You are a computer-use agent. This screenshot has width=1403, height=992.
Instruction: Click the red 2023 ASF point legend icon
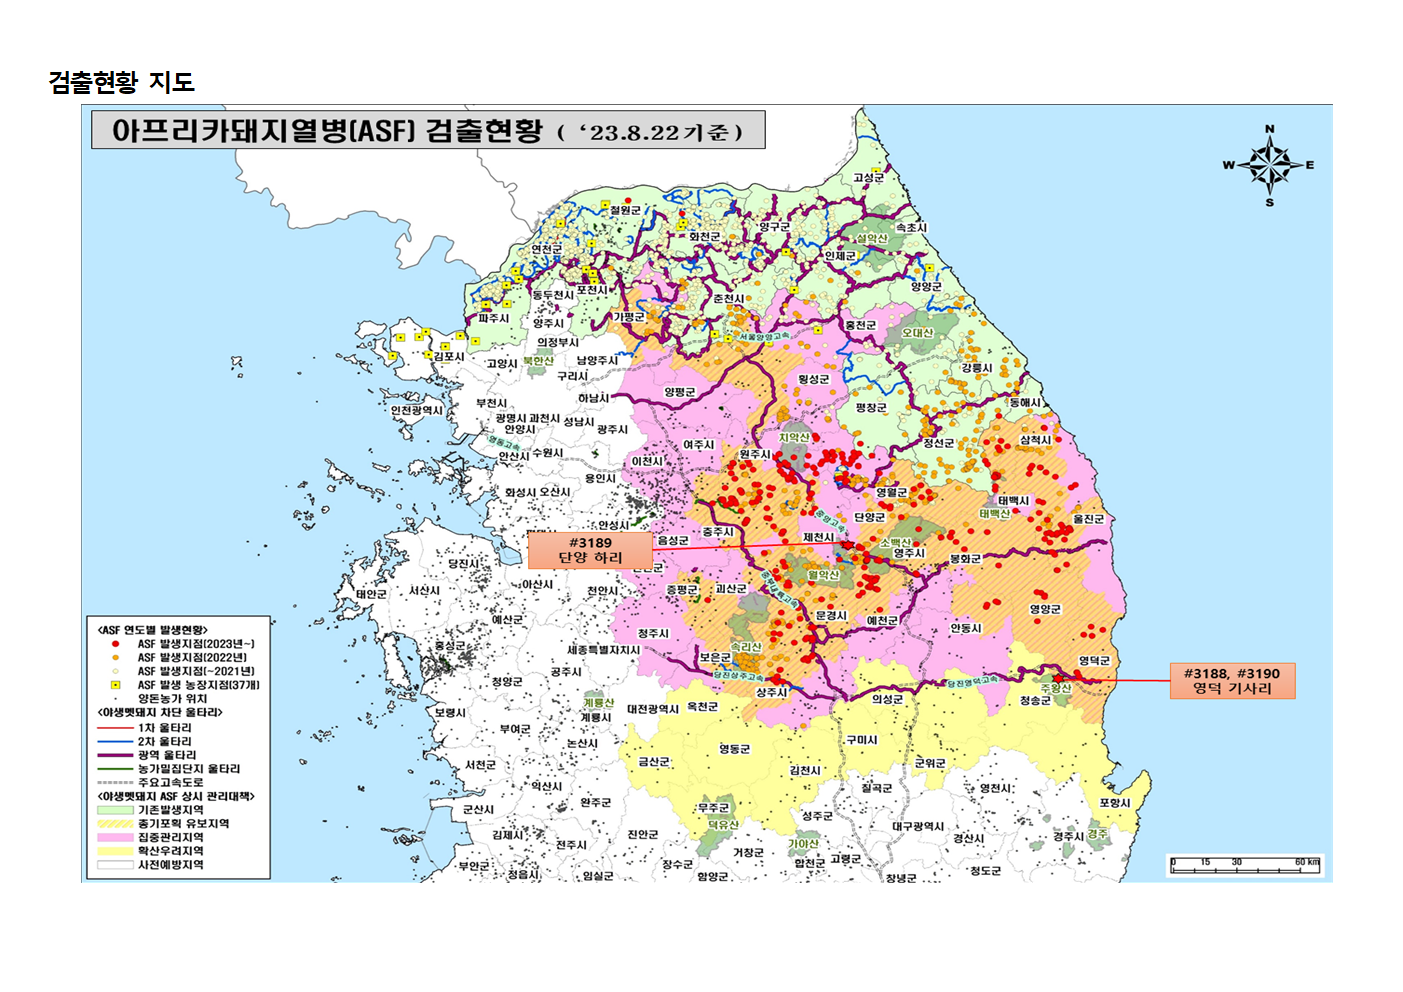115,644
